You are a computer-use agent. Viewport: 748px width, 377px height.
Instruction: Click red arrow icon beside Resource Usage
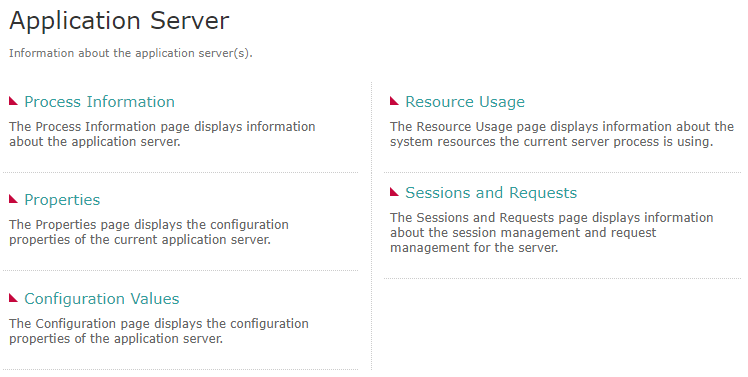point(394,101)
